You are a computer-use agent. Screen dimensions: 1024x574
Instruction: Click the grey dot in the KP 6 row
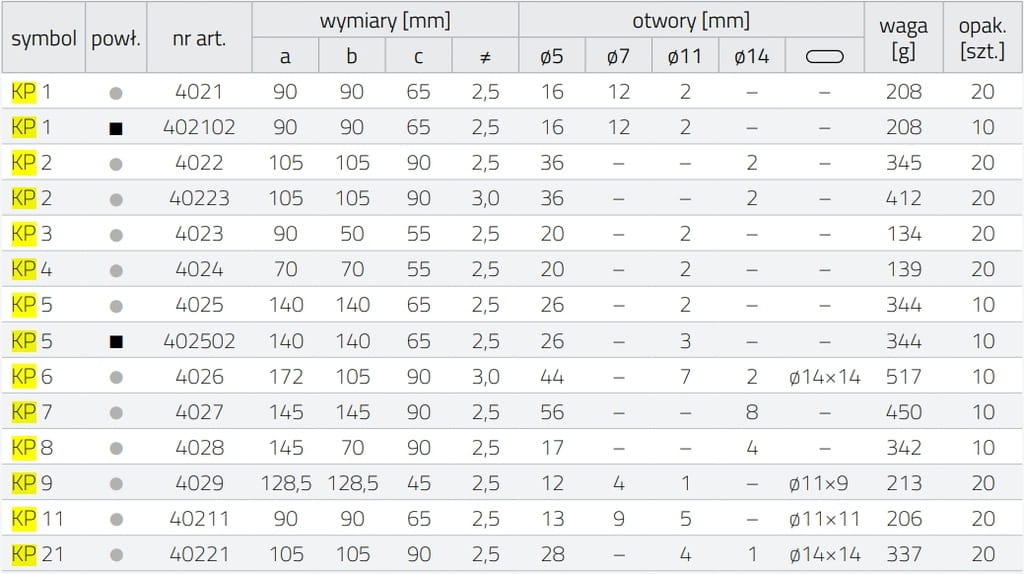click(116, 377)
